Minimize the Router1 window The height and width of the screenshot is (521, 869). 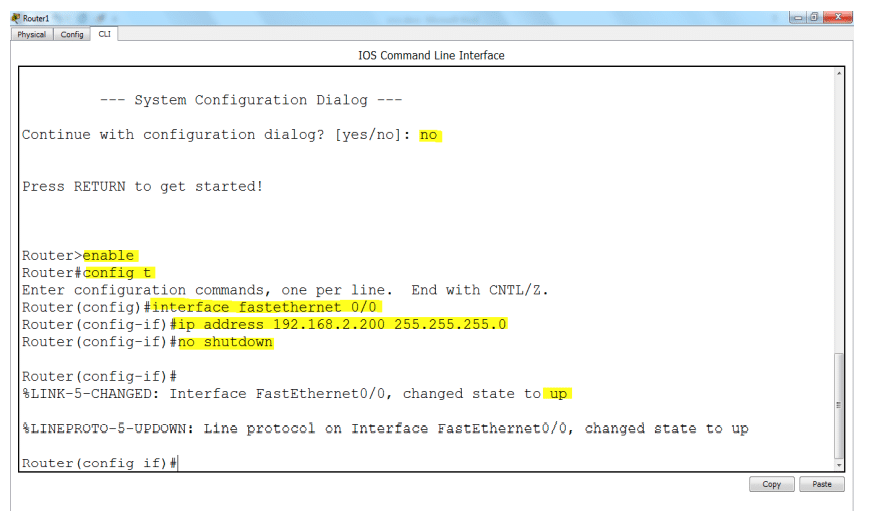(x=798, y=17)
